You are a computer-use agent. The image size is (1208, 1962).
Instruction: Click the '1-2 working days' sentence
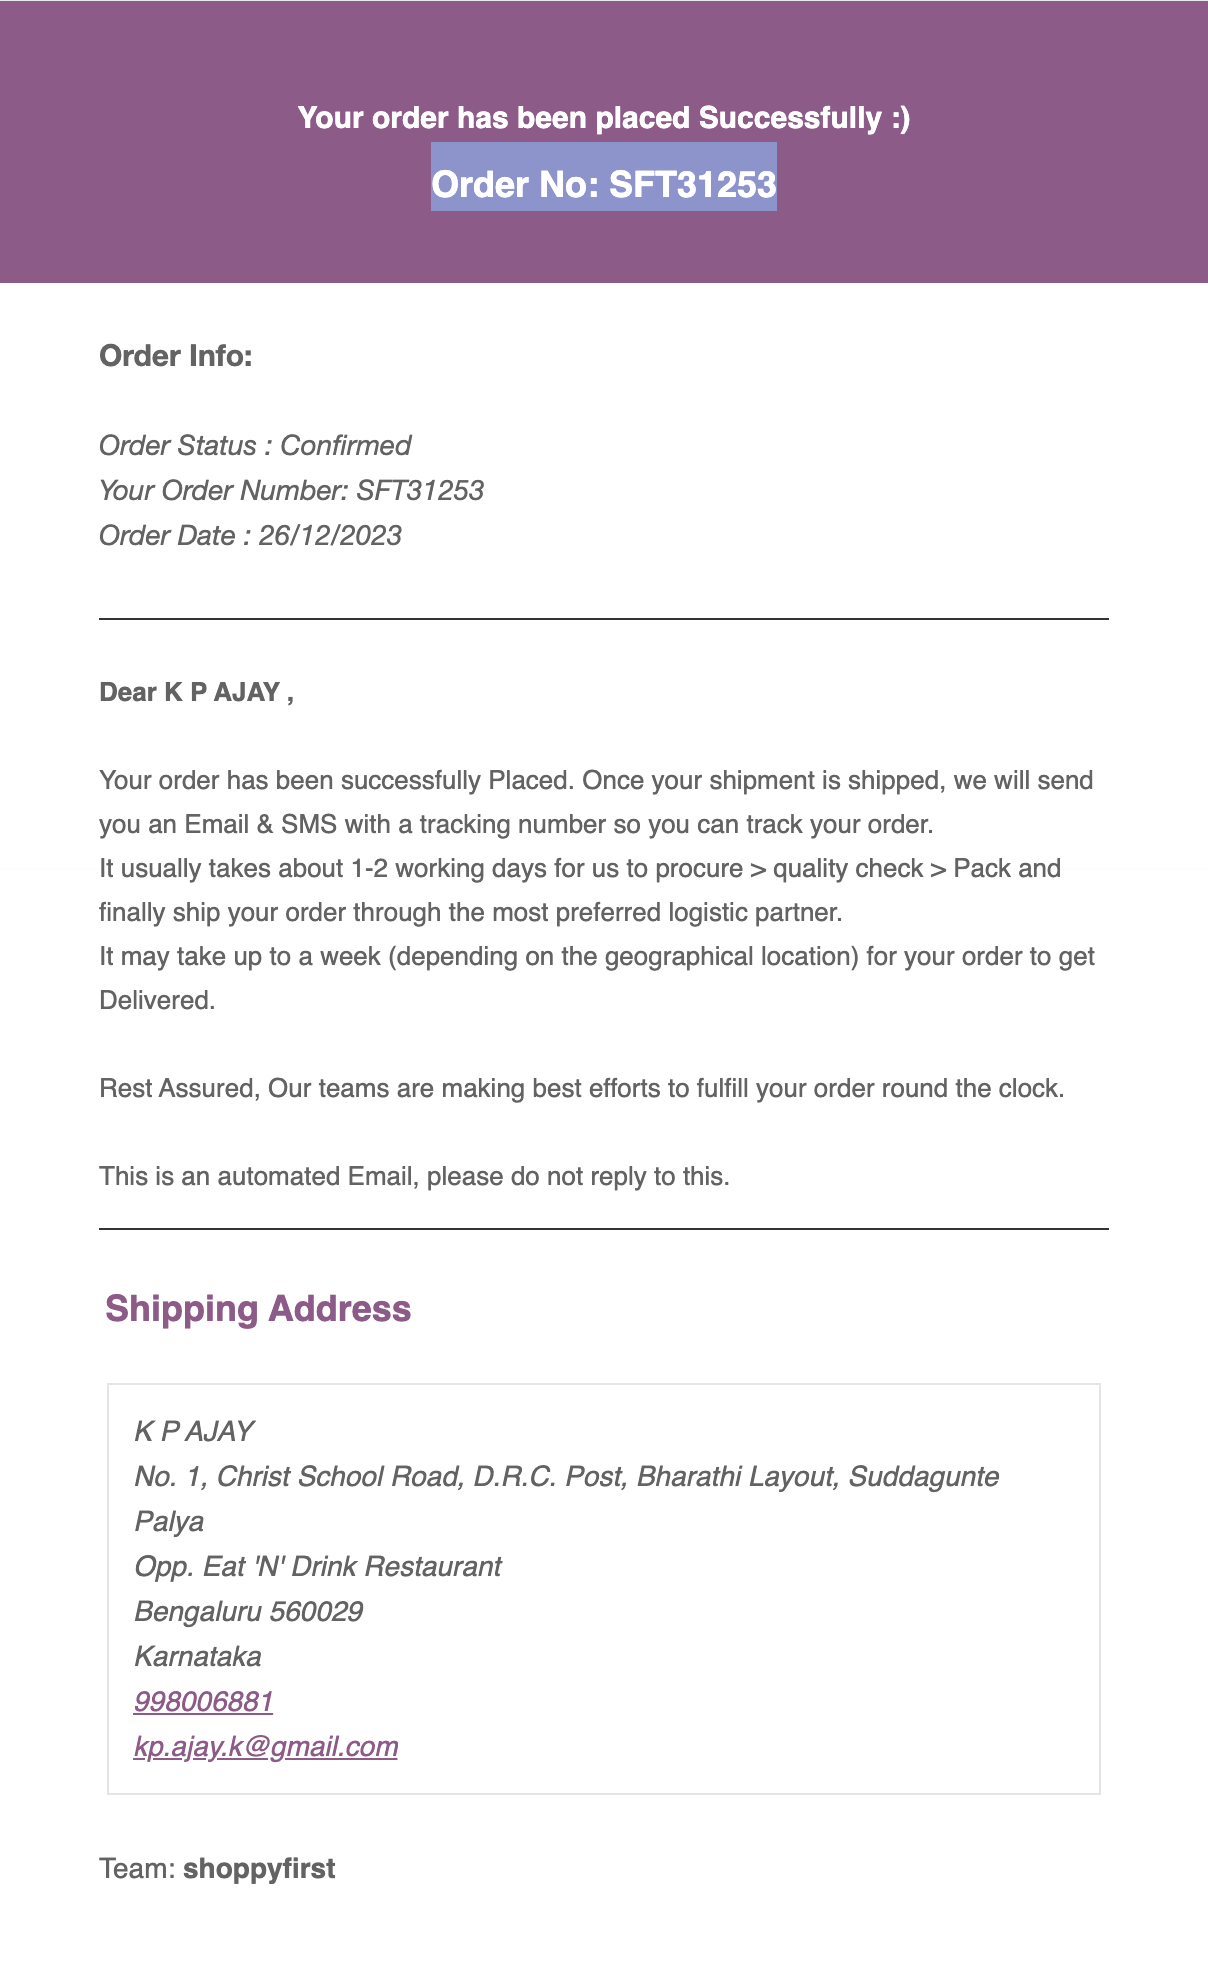pos(579,868)
